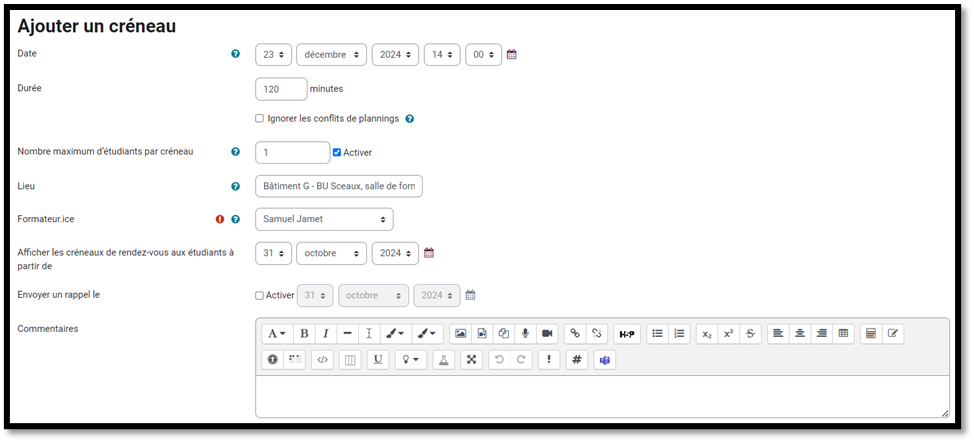The height and width of the screenshot is (442, 974).
Task: Insert a link with the chain icon
Action: tap(574, 334)
